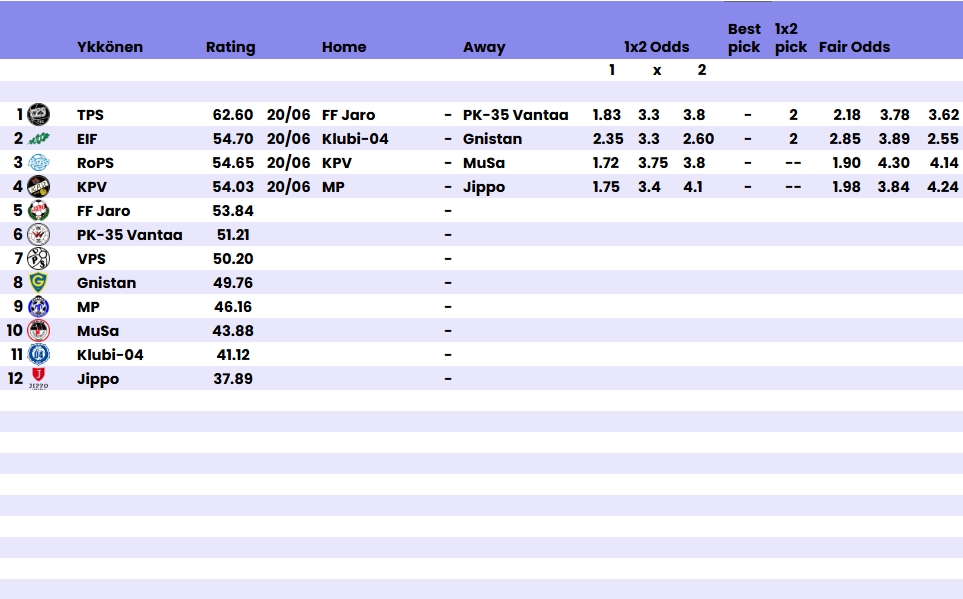
Task: Click the Klubi-04 blue logo in row 11
Action: (38, 355)
